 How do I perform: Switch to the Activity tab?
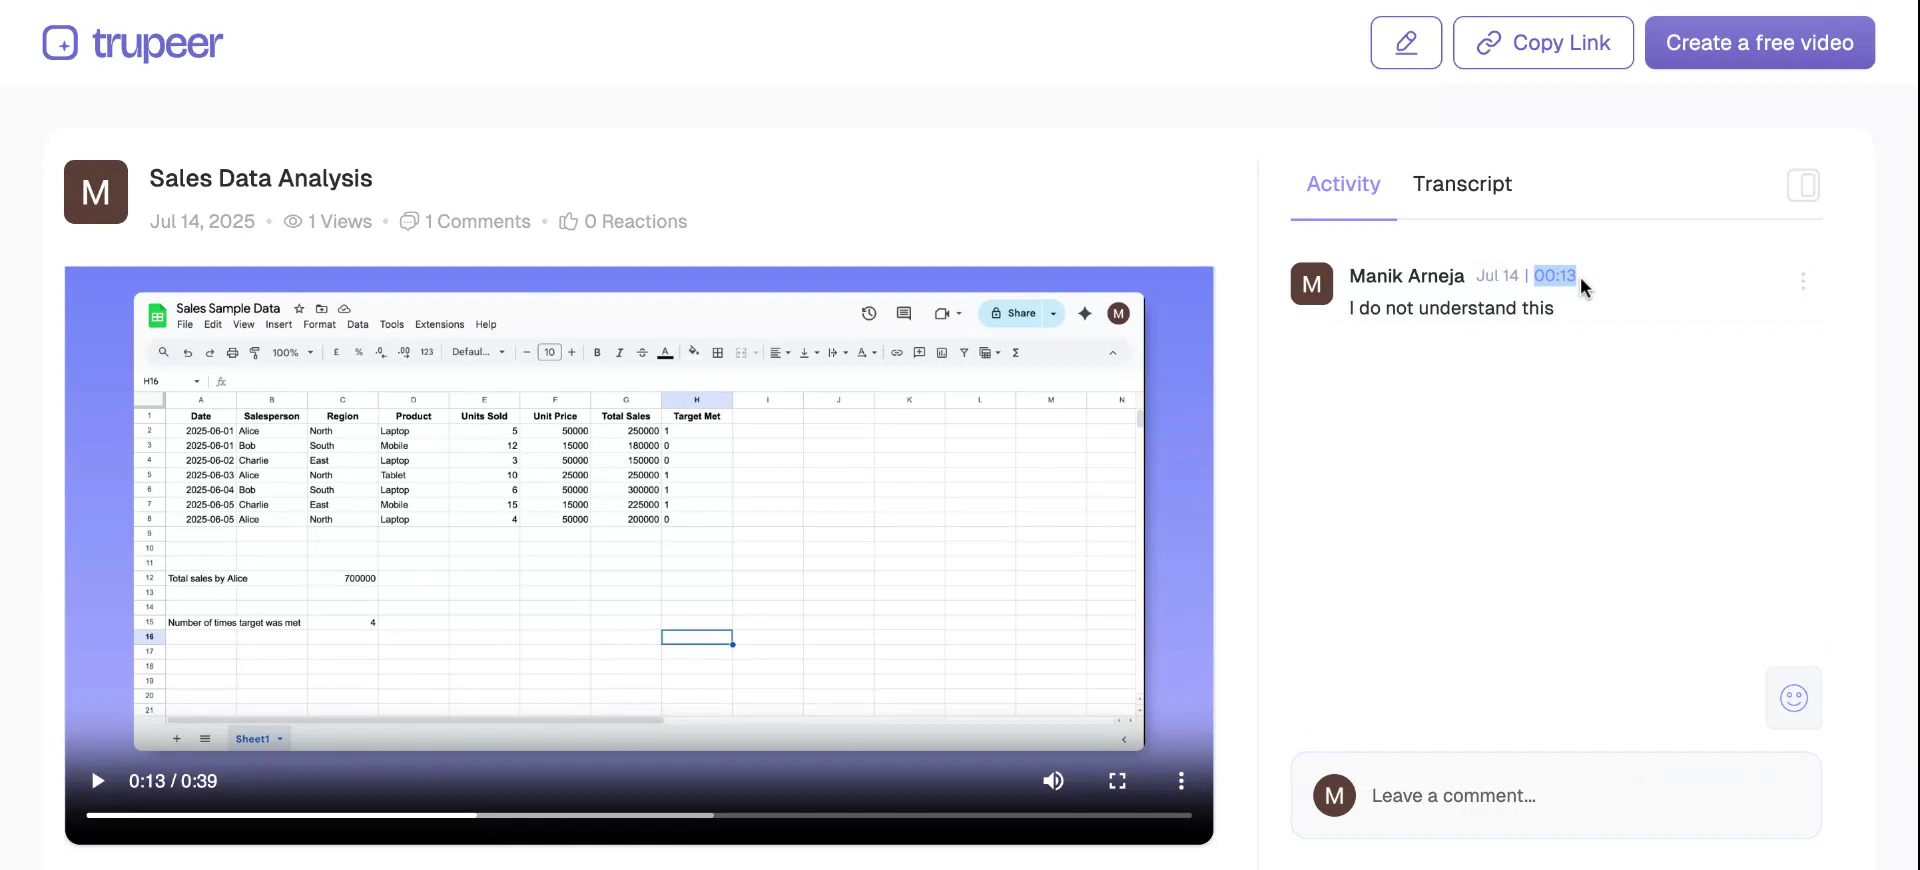[1343, 184]
